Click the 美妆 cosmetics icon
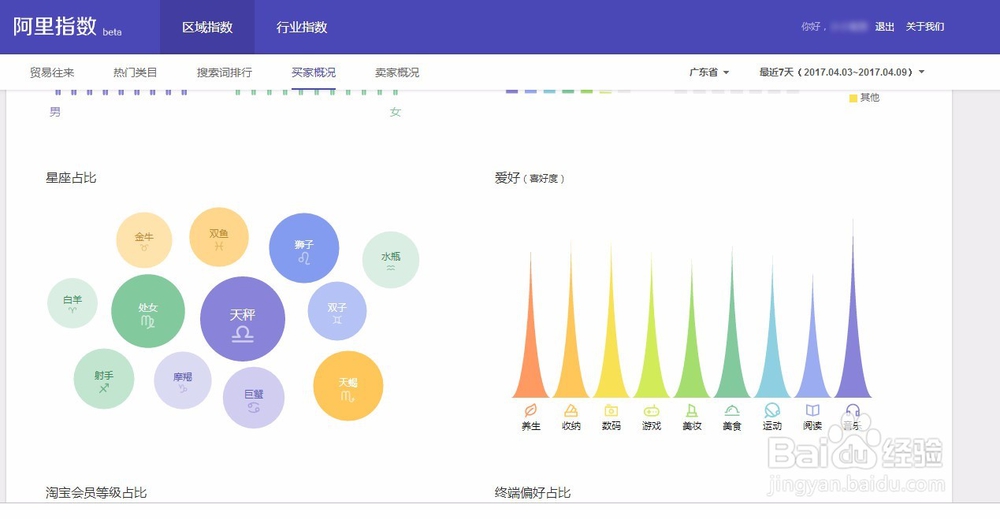This screenshot has height=519, width=1000. coord(691,410)
